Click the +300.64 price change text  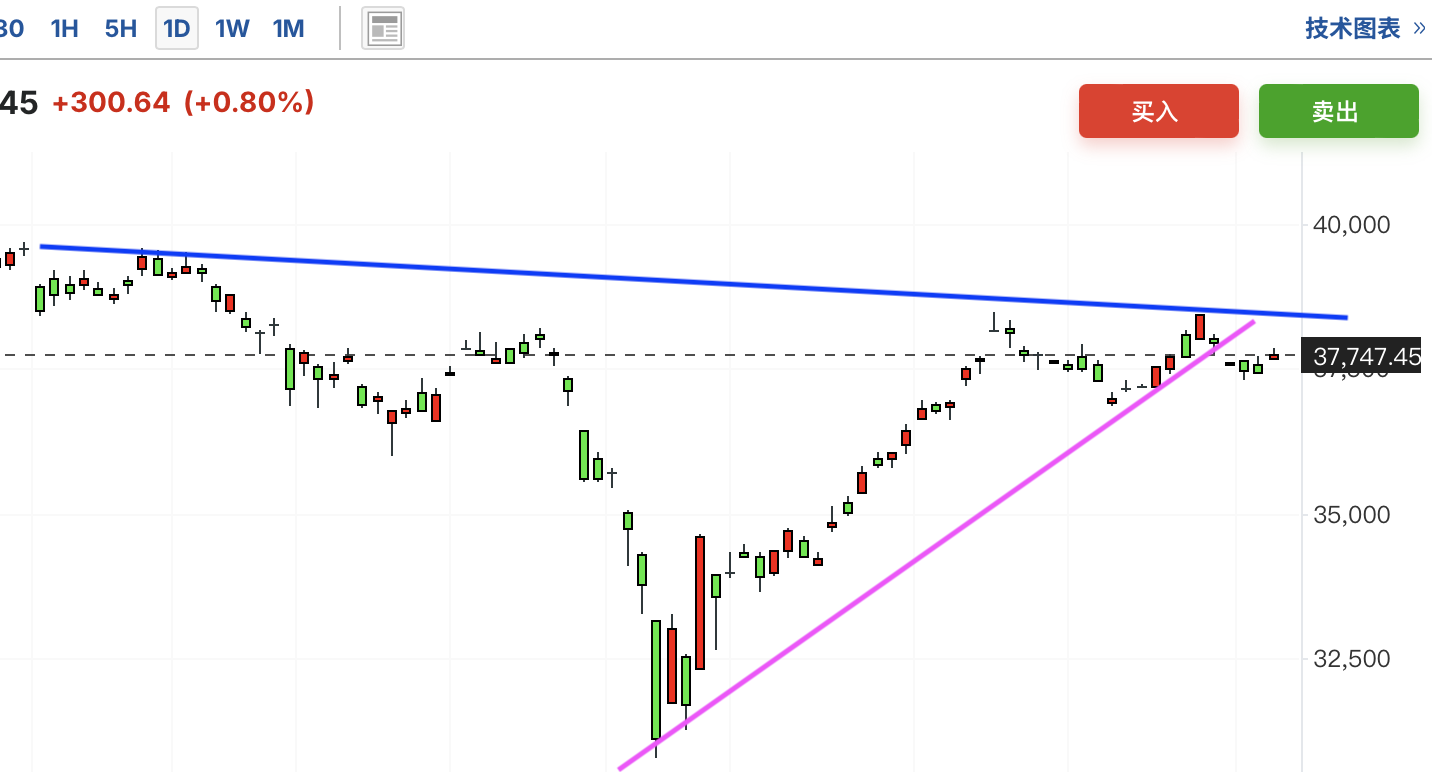(x=111, y=102)
